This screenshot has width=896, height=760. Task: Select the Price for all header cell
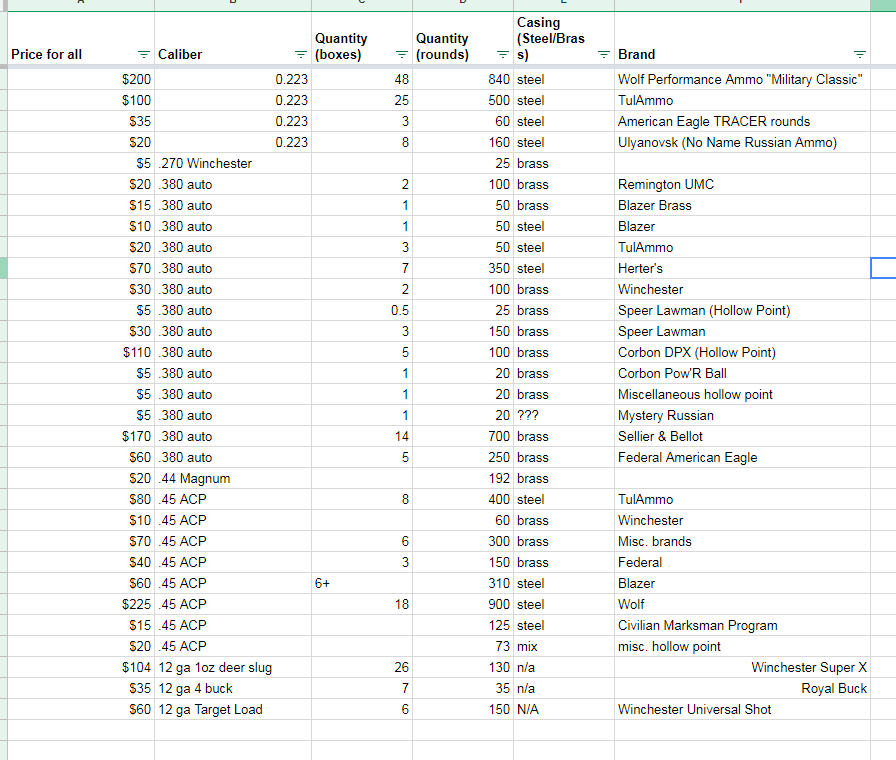(x=81, y=38)
